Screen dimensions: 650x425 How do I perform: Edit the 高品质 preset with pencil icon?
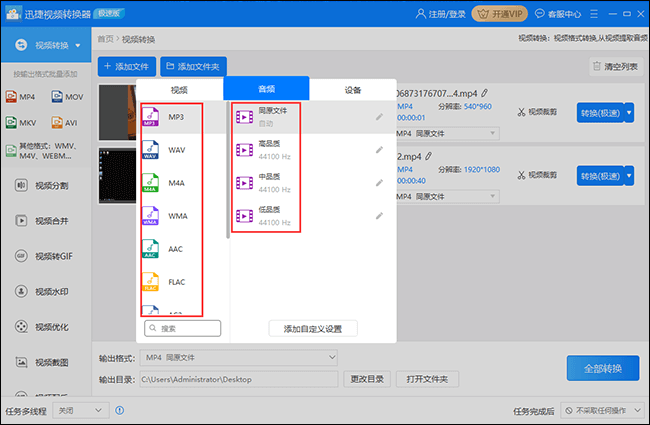pyautogui.click(x=379, y=150)
